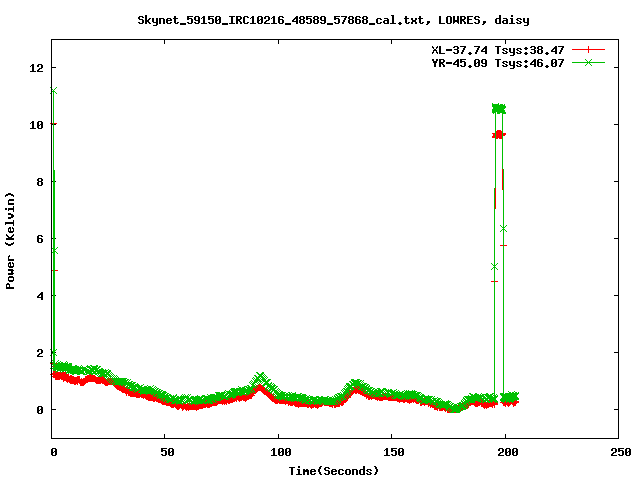
Task: Click the green starting point near 11 Kelvin
Action: tap(53, 91)
